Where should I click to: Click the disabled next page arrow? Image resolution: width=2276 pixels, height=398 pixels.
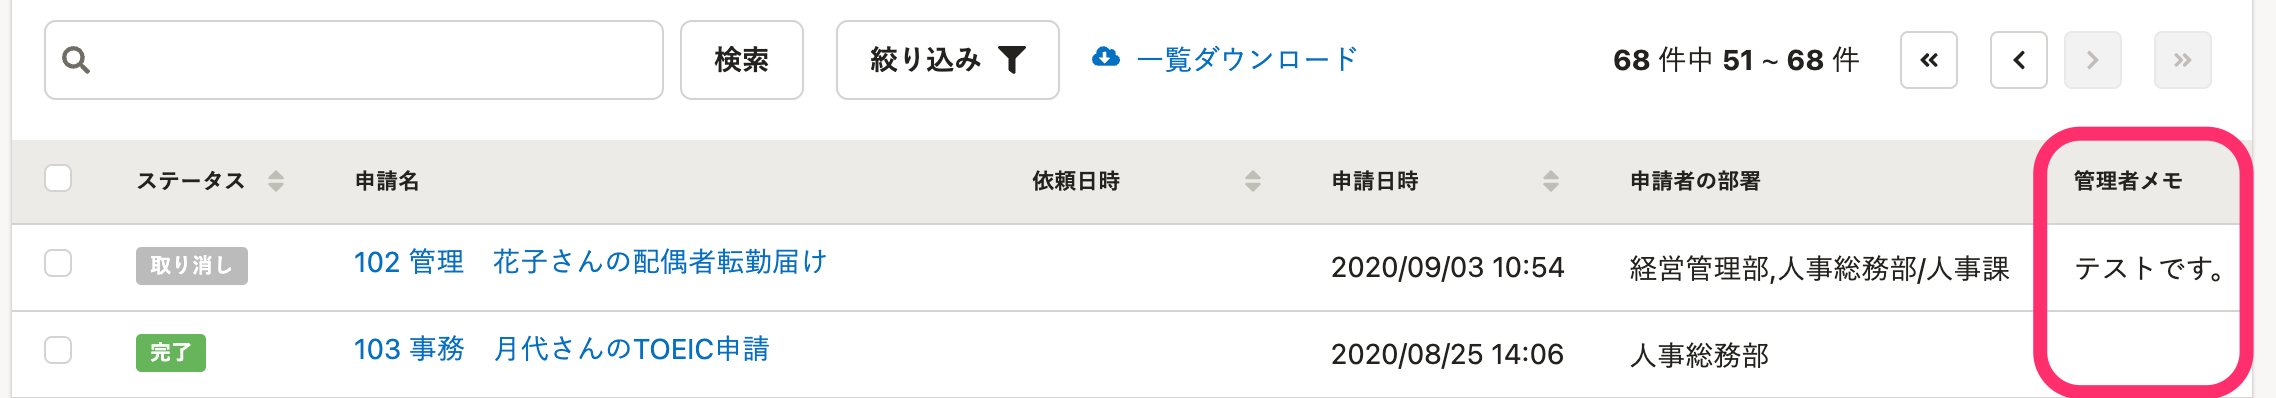[2092, 60]
